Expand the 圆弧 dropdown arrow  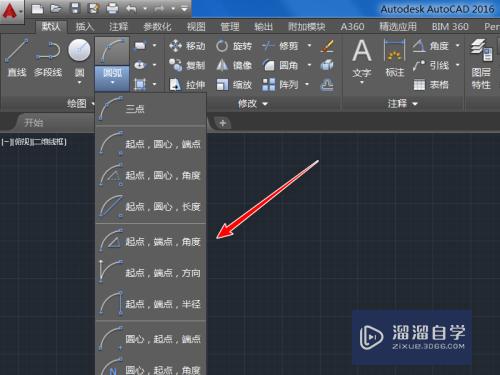tap(112, 82)
